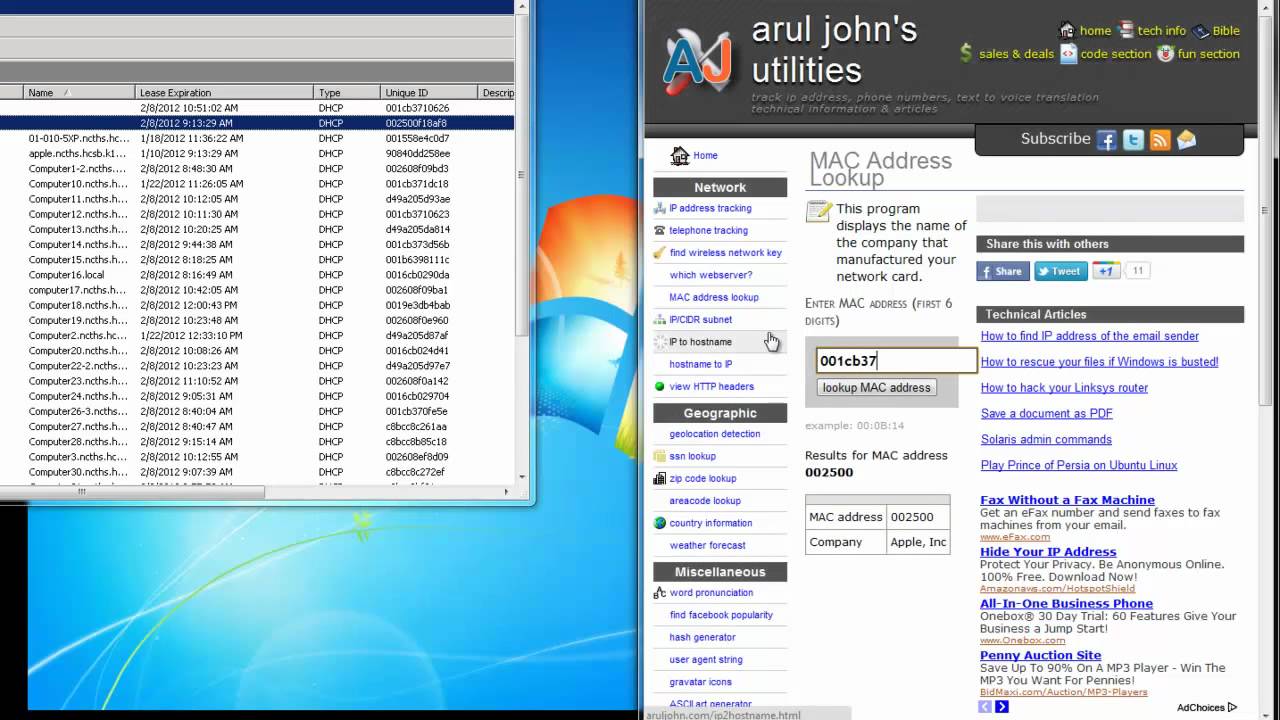The height and width of the screenshot is (720, 1280).
Task: Click the notepad icon beside program description
Action: coord(819,211)
